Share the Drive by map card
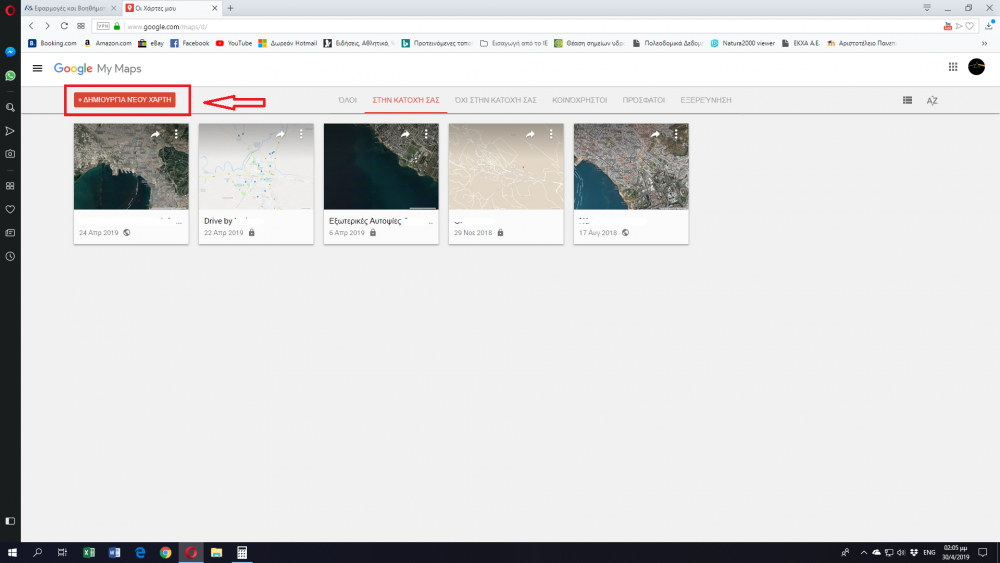 point(281,134)
